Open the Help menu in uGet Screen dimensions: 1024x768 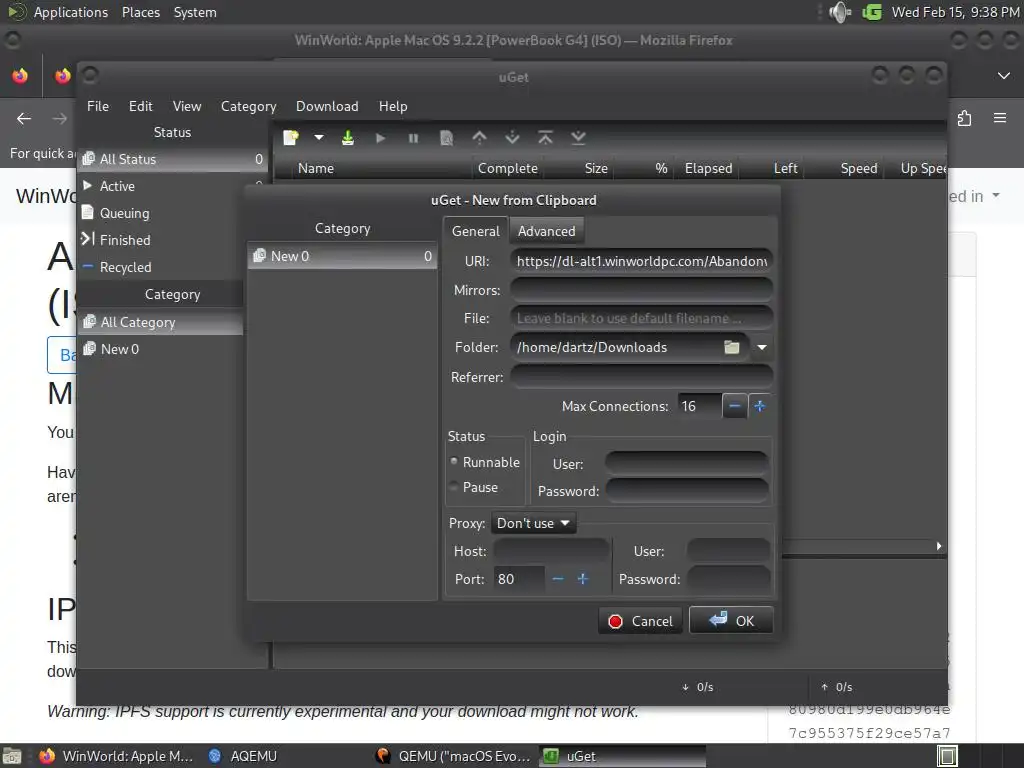(x=393, y=106)
